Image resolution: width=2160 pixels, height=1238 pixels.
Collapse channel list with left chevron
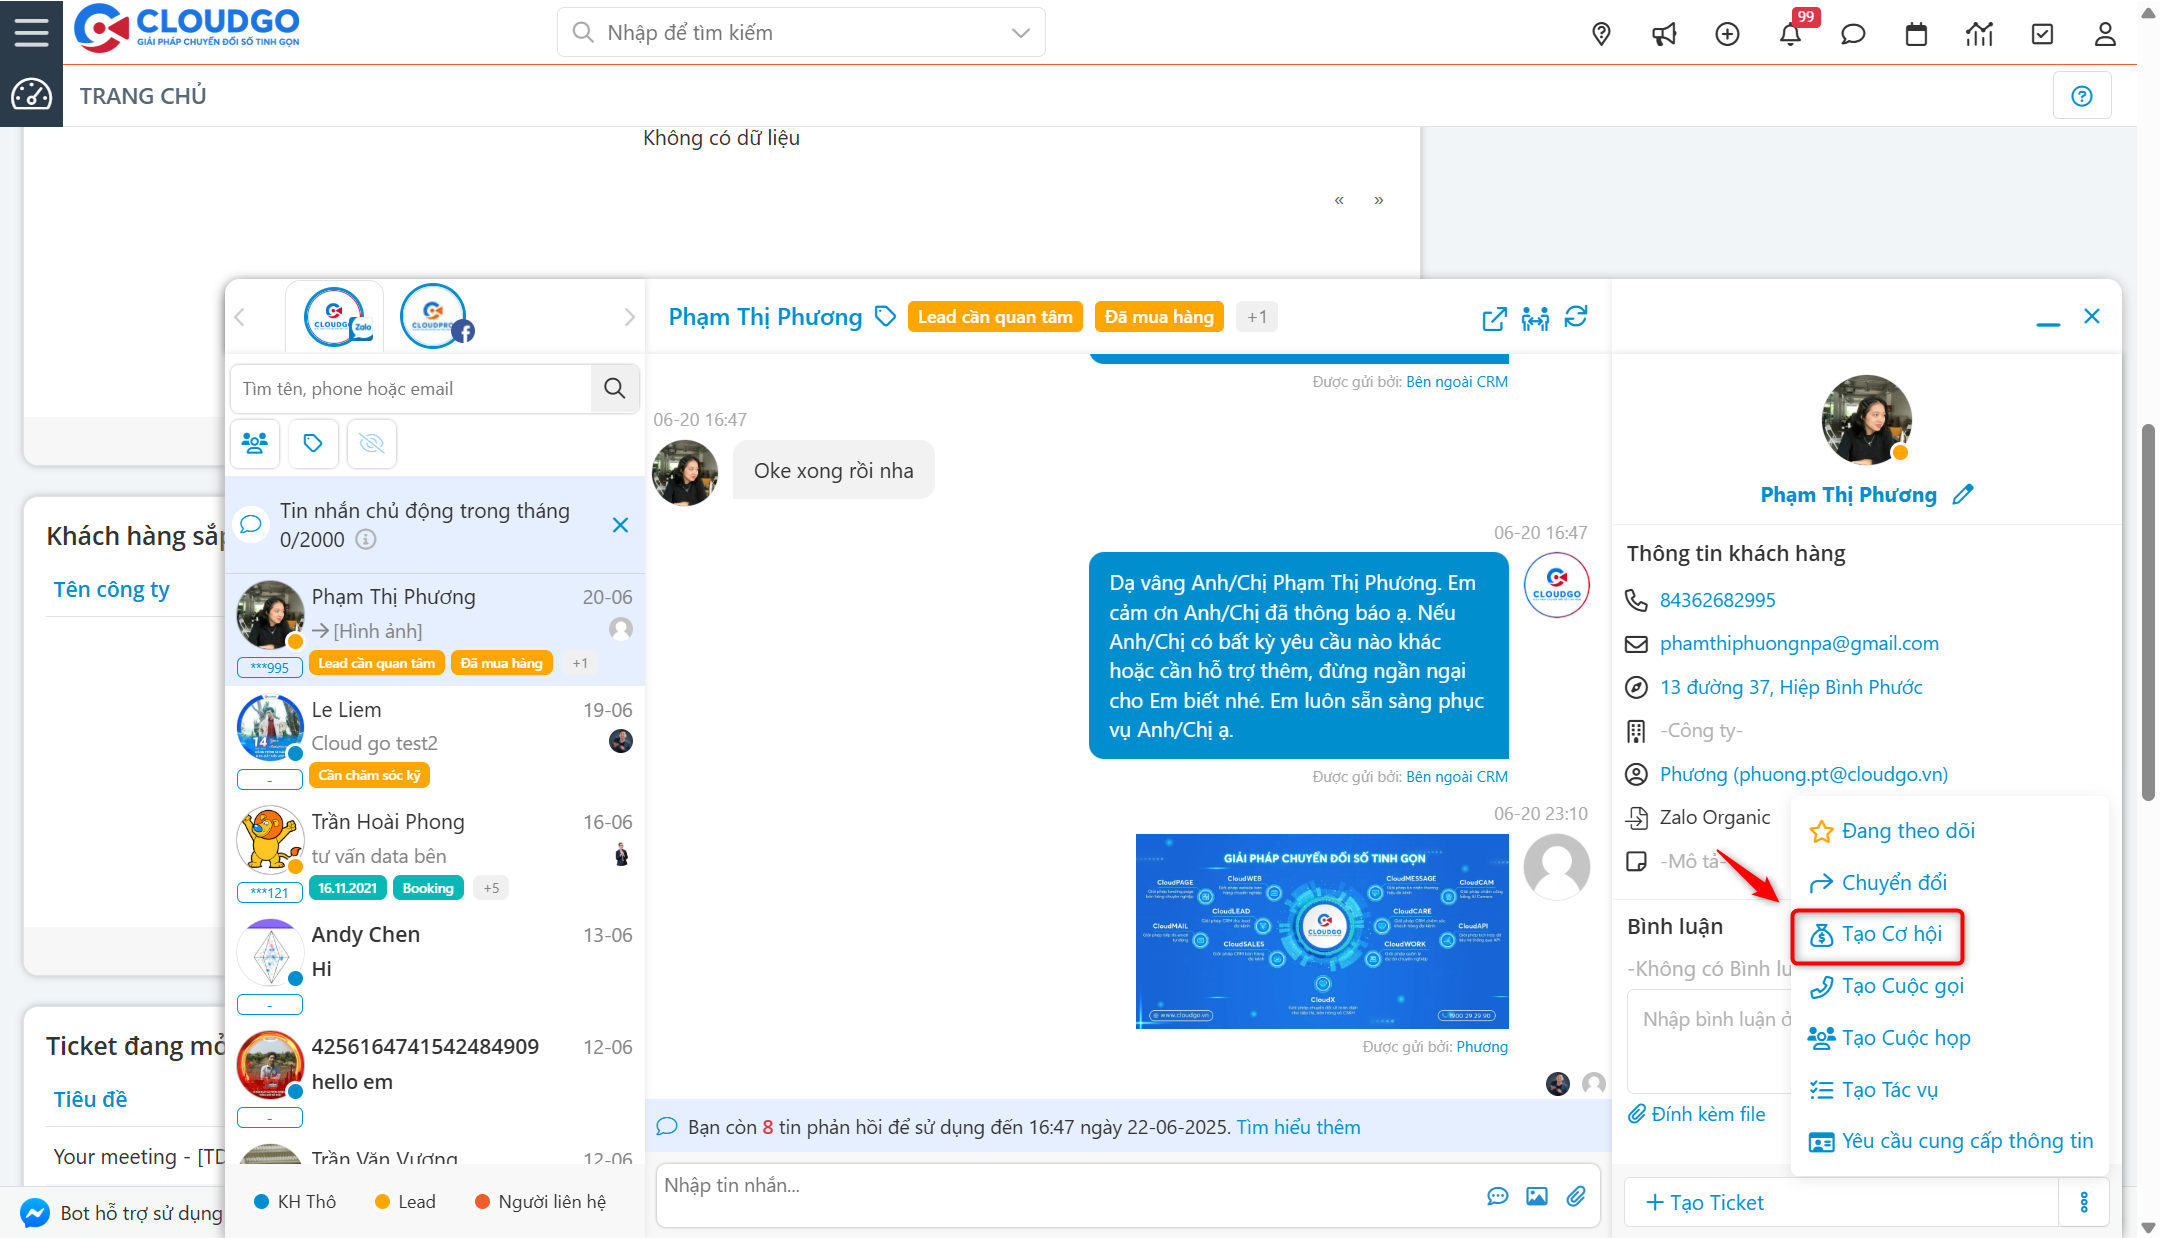pyautogui.click(x=240, y=316)
